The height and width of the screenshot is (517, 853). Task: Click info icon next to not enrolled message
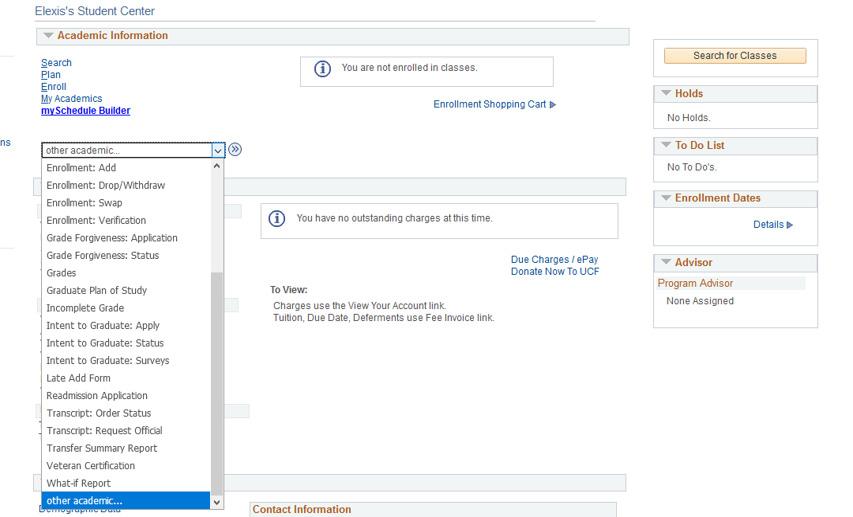(323, 69)
